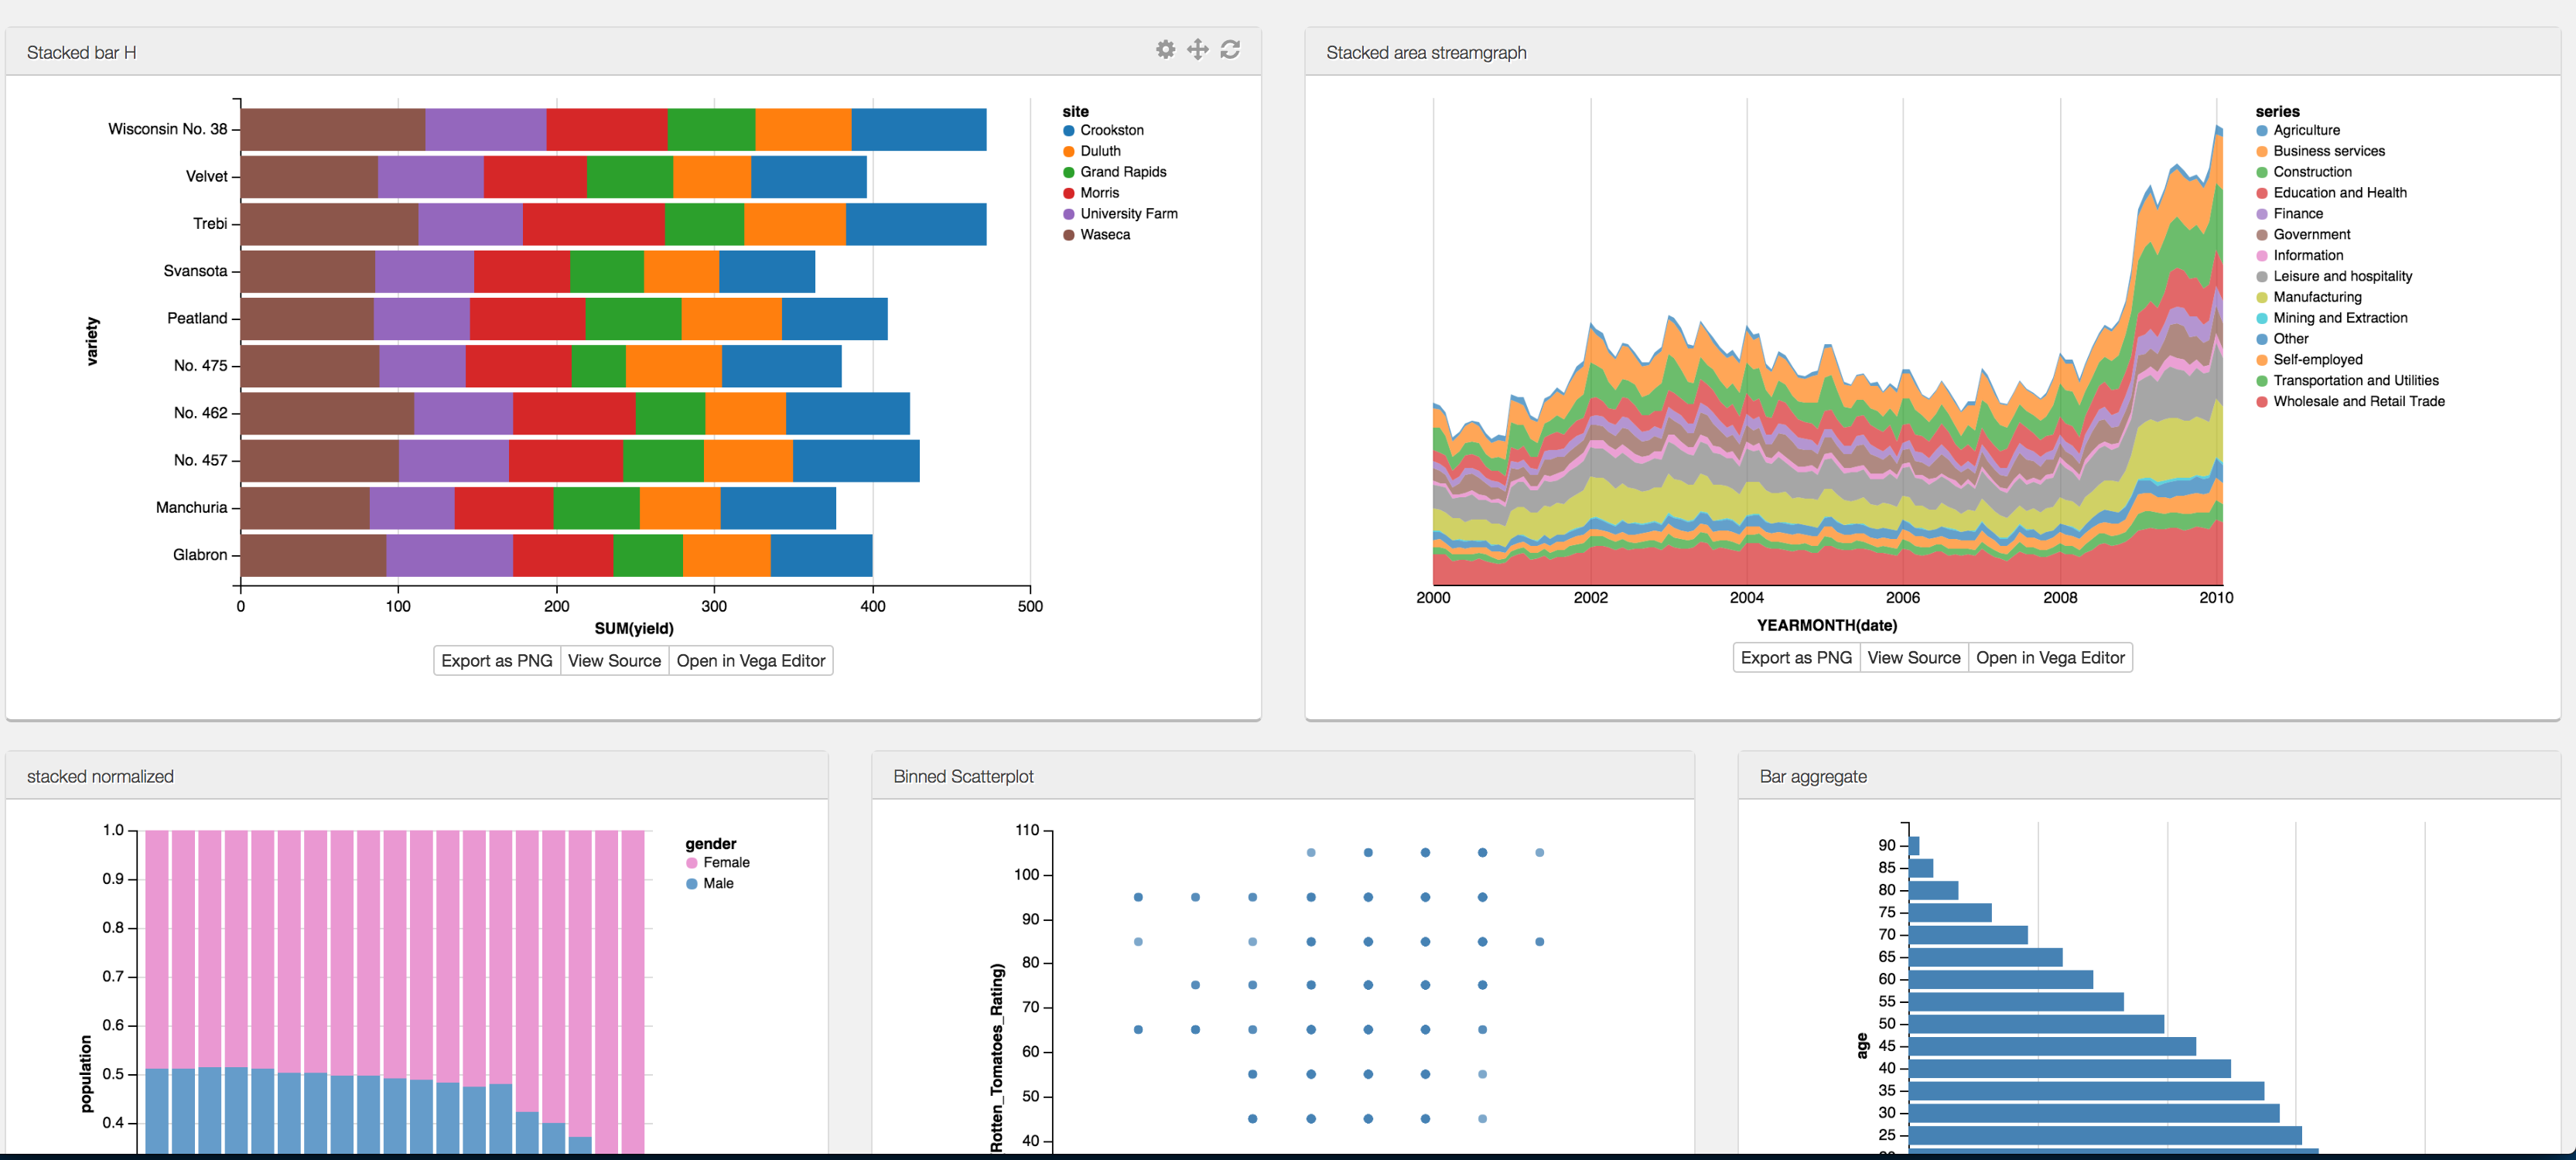
Task: Select the Agriculture legend circle in series
Action: coord(2261,131)
